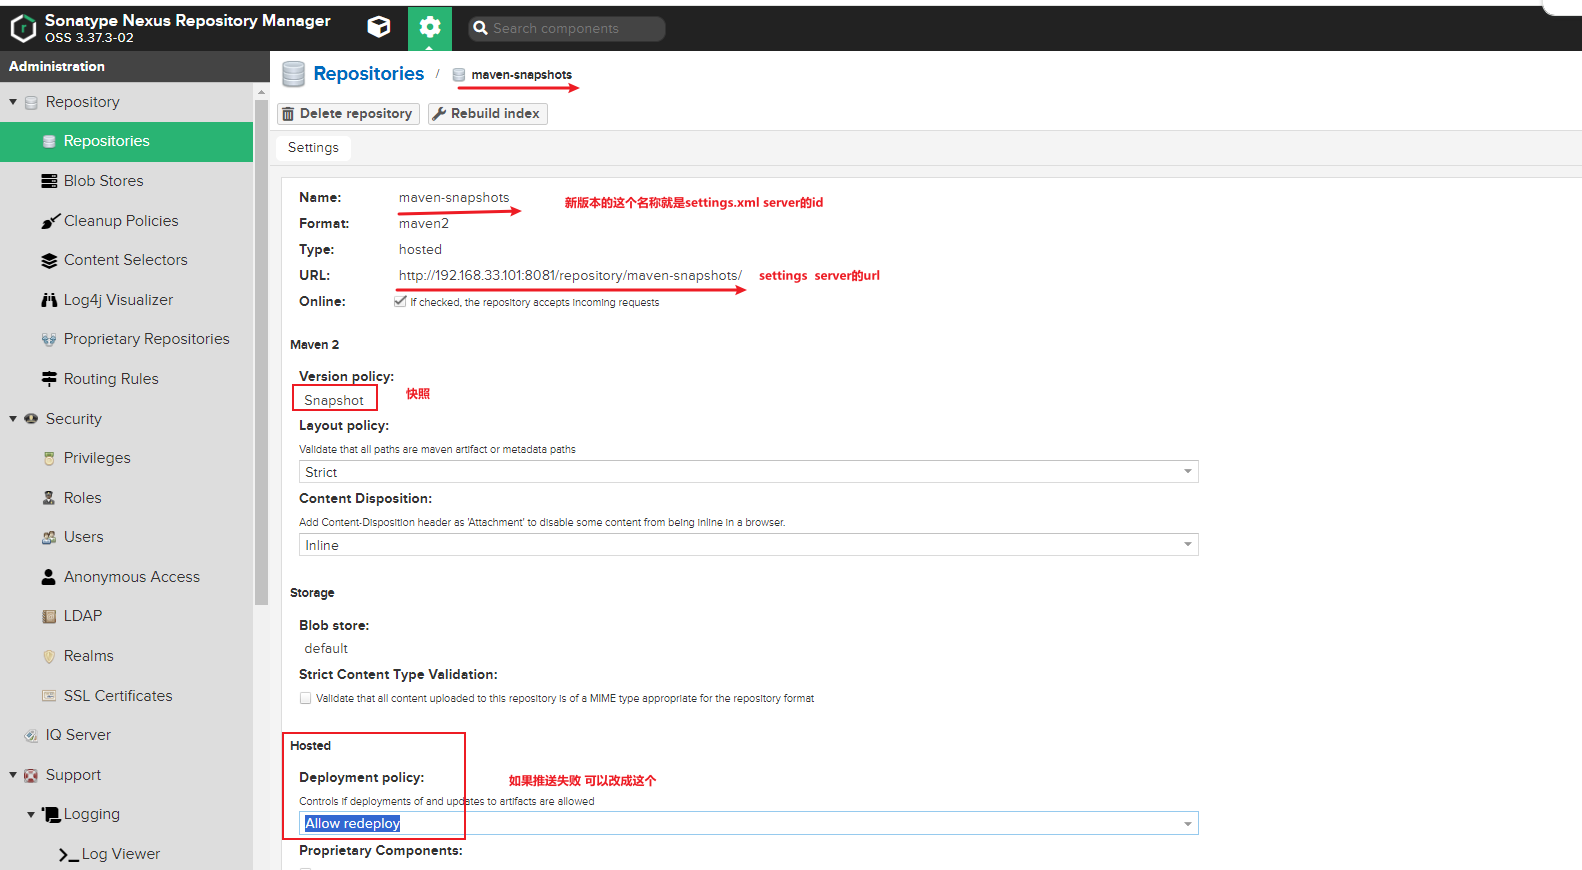Click the hosted type value
This screenshot has width=1582, height=870.
pos(420,250)
